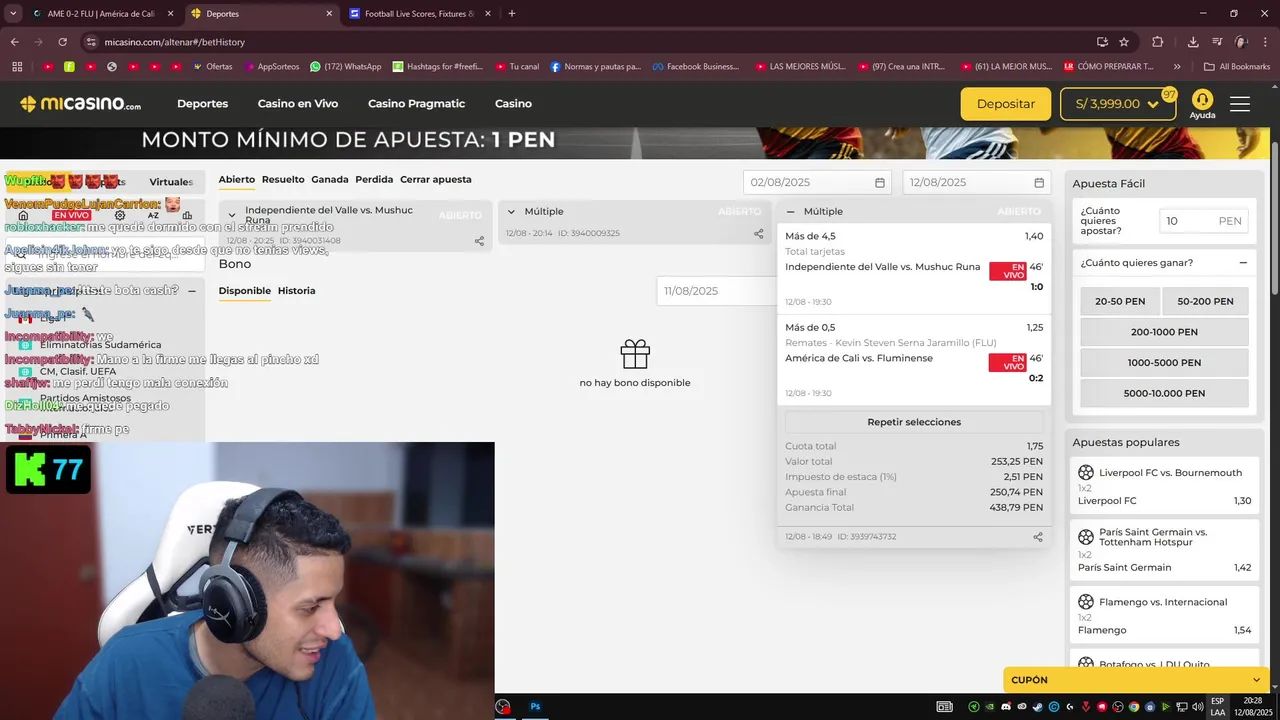The image size is (1280, 720).
Task: Switch to the Perdida tab
Action: click(x=374, y=180)
